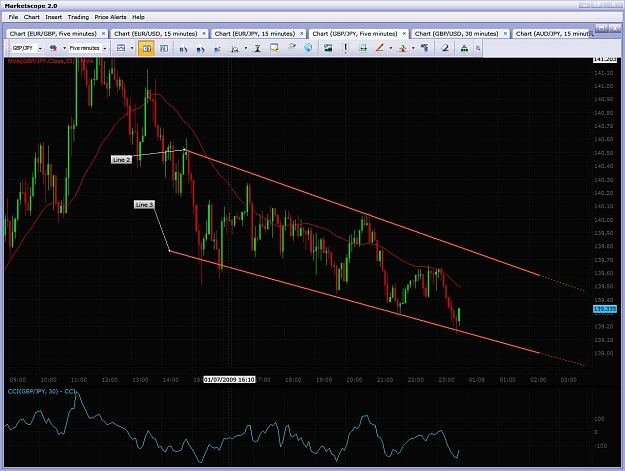Click the 01/07/2009 16:10 date label
This screenshot has height=471, width=625.
pyautogui.click(x=229, y=380)
